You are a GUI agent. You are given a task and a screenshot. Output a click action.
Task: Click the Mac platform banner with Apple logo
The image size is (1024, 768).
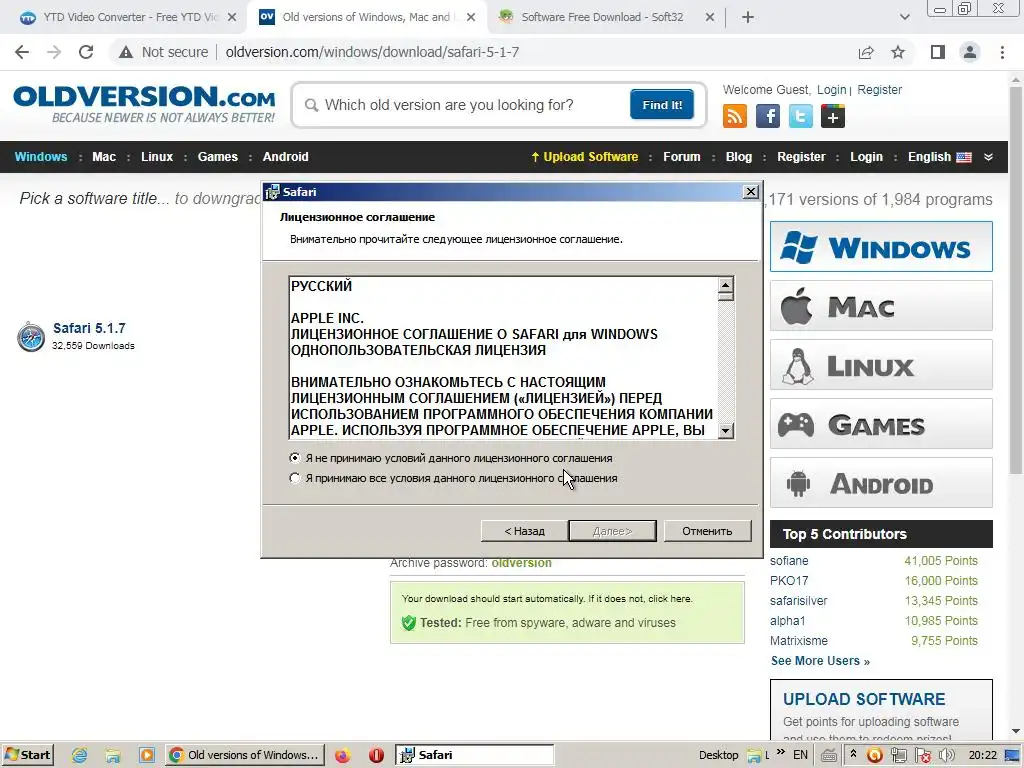click(881, 306)
